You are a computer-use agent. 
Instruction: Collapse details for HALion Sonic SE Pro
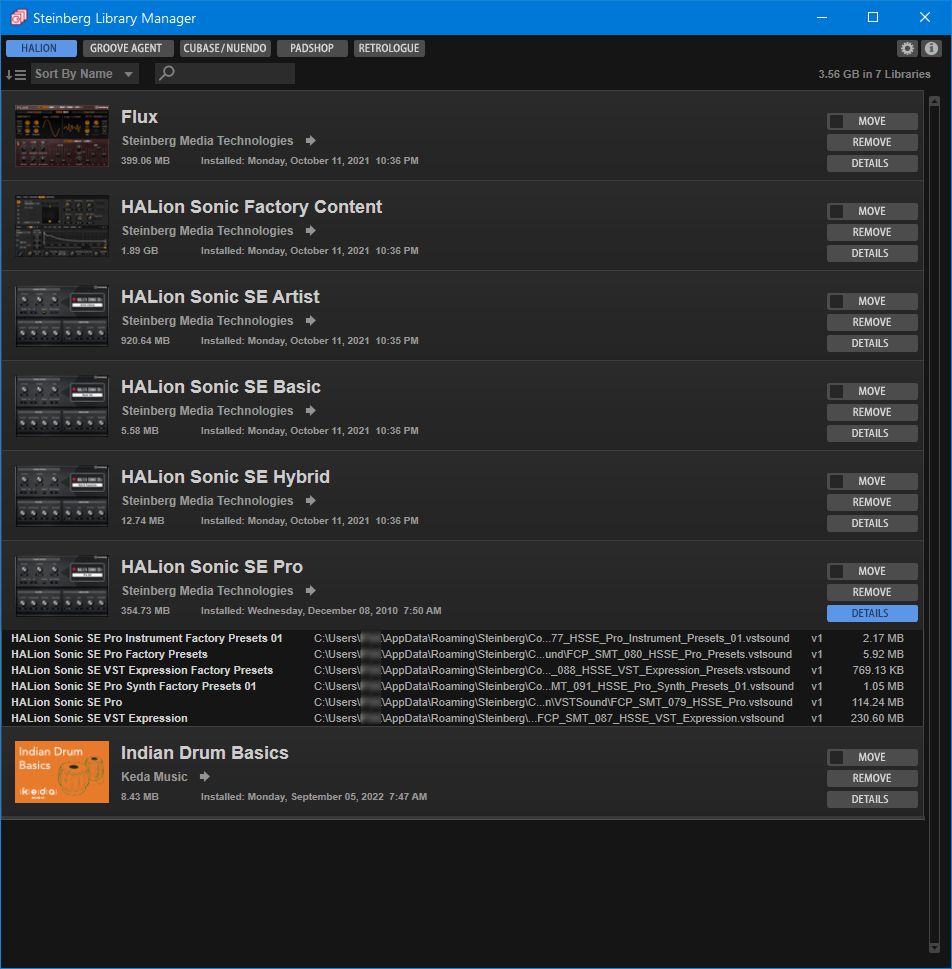tap(872, 614)
